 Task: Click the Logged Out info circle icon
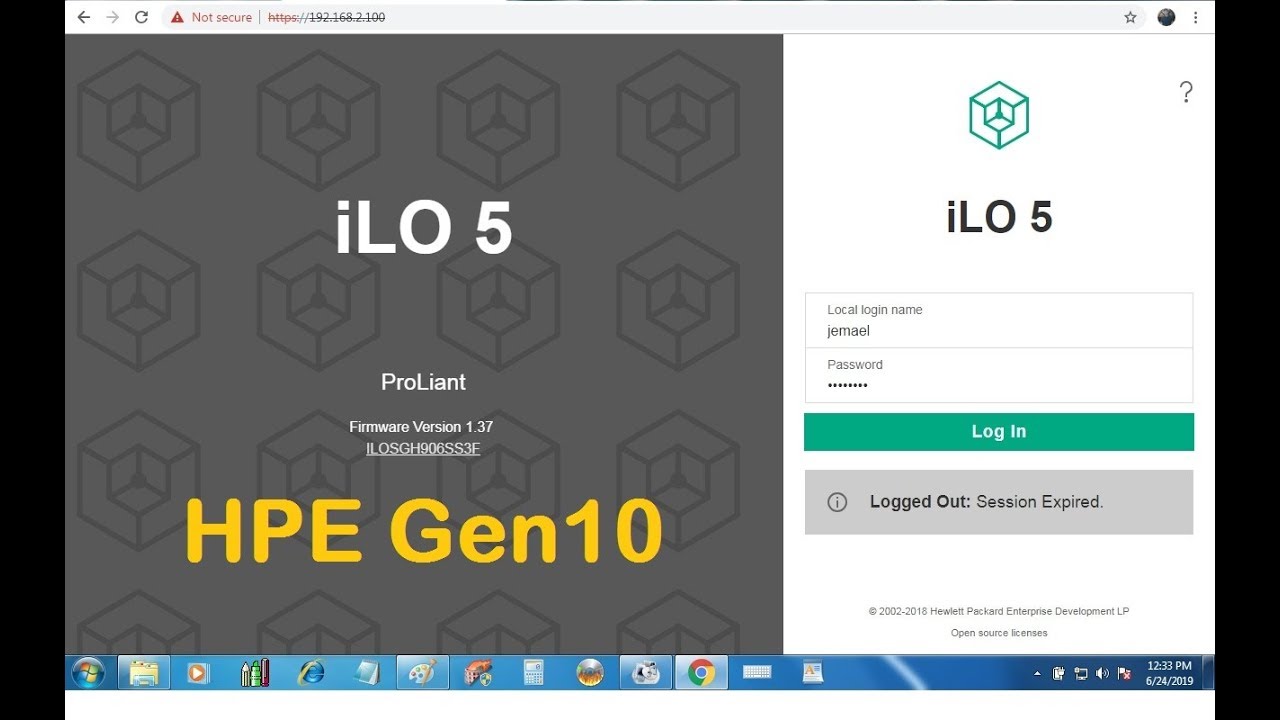pyautogui.click(x=837, y=502)
